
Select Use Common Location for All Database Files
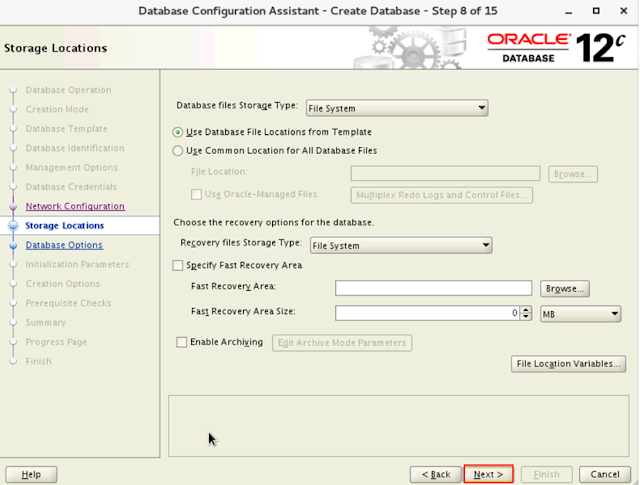click(178, 151)
